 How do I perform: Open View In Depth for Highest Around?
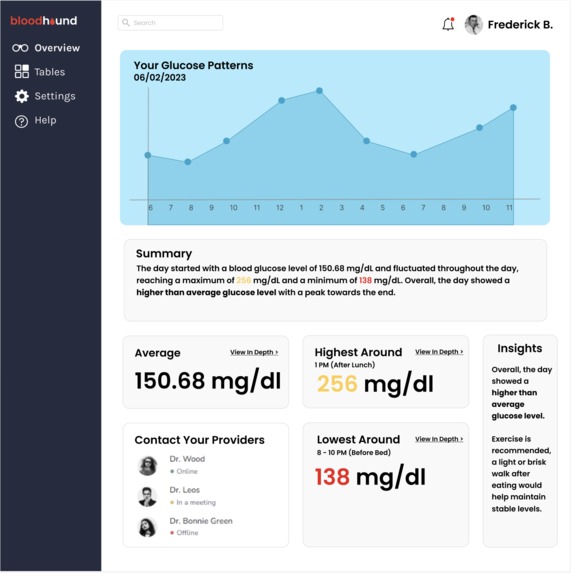pyautogui.click(x=439, y=352)
